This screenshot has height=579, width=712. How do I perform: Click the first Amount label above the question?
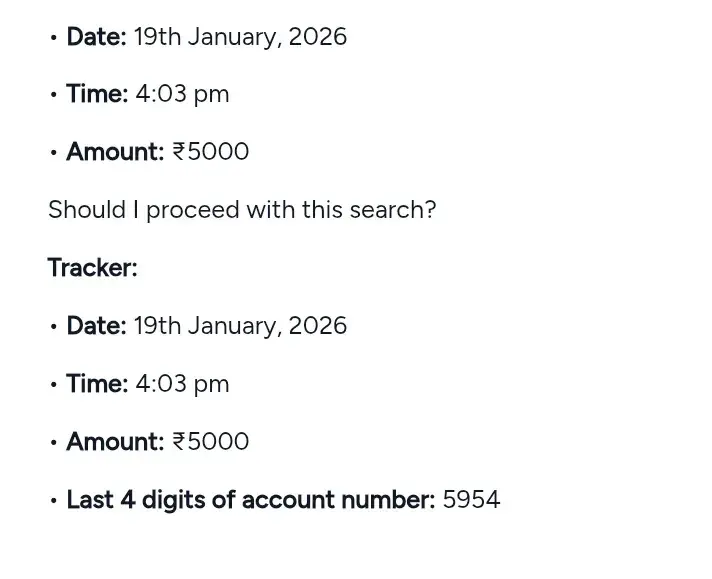114,152
